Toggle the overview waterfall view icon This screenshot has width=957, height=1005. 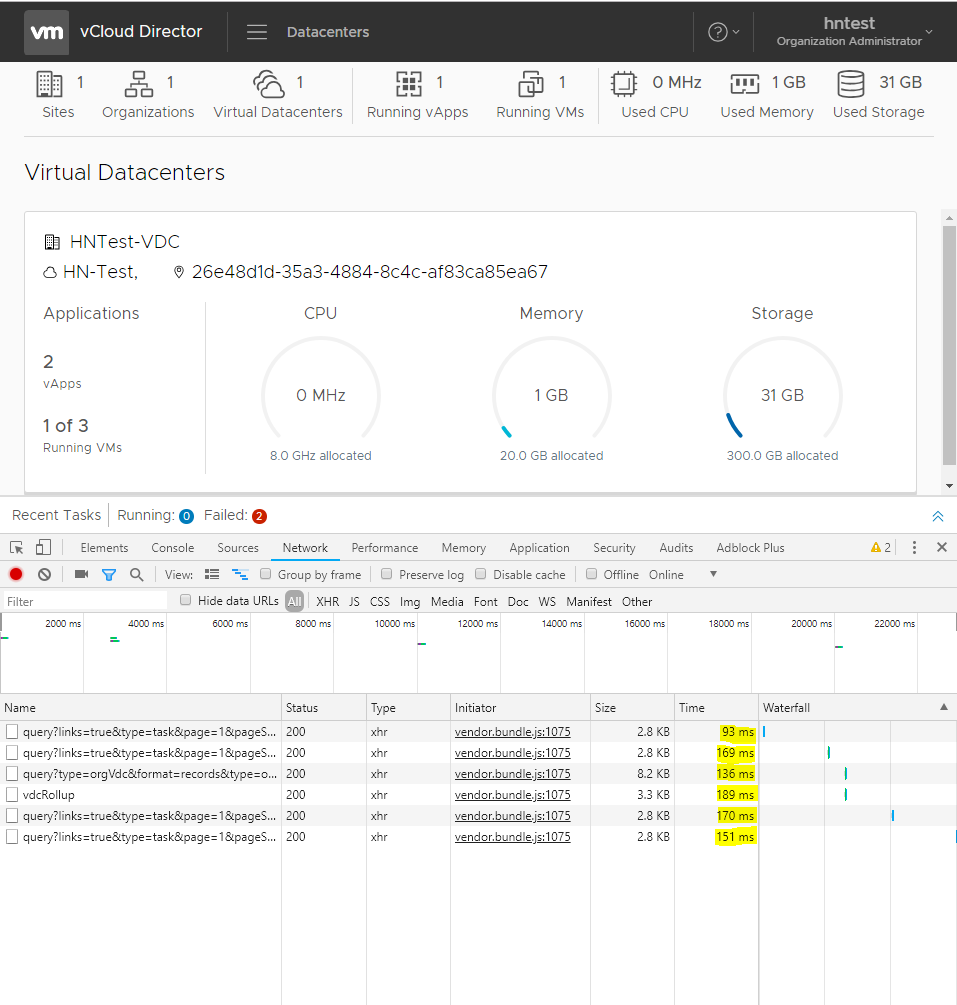coord(240,574)
